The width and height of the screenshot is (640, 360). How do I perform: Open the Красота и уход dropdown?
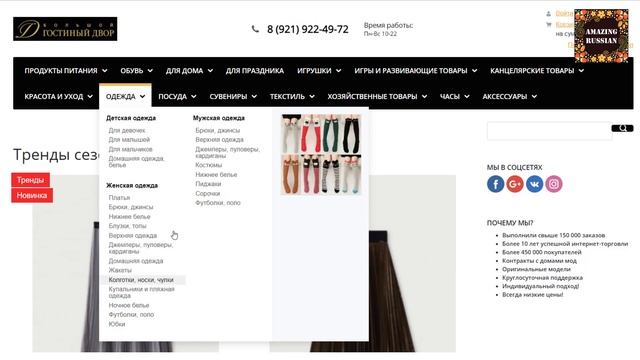[x=58, y=97]
